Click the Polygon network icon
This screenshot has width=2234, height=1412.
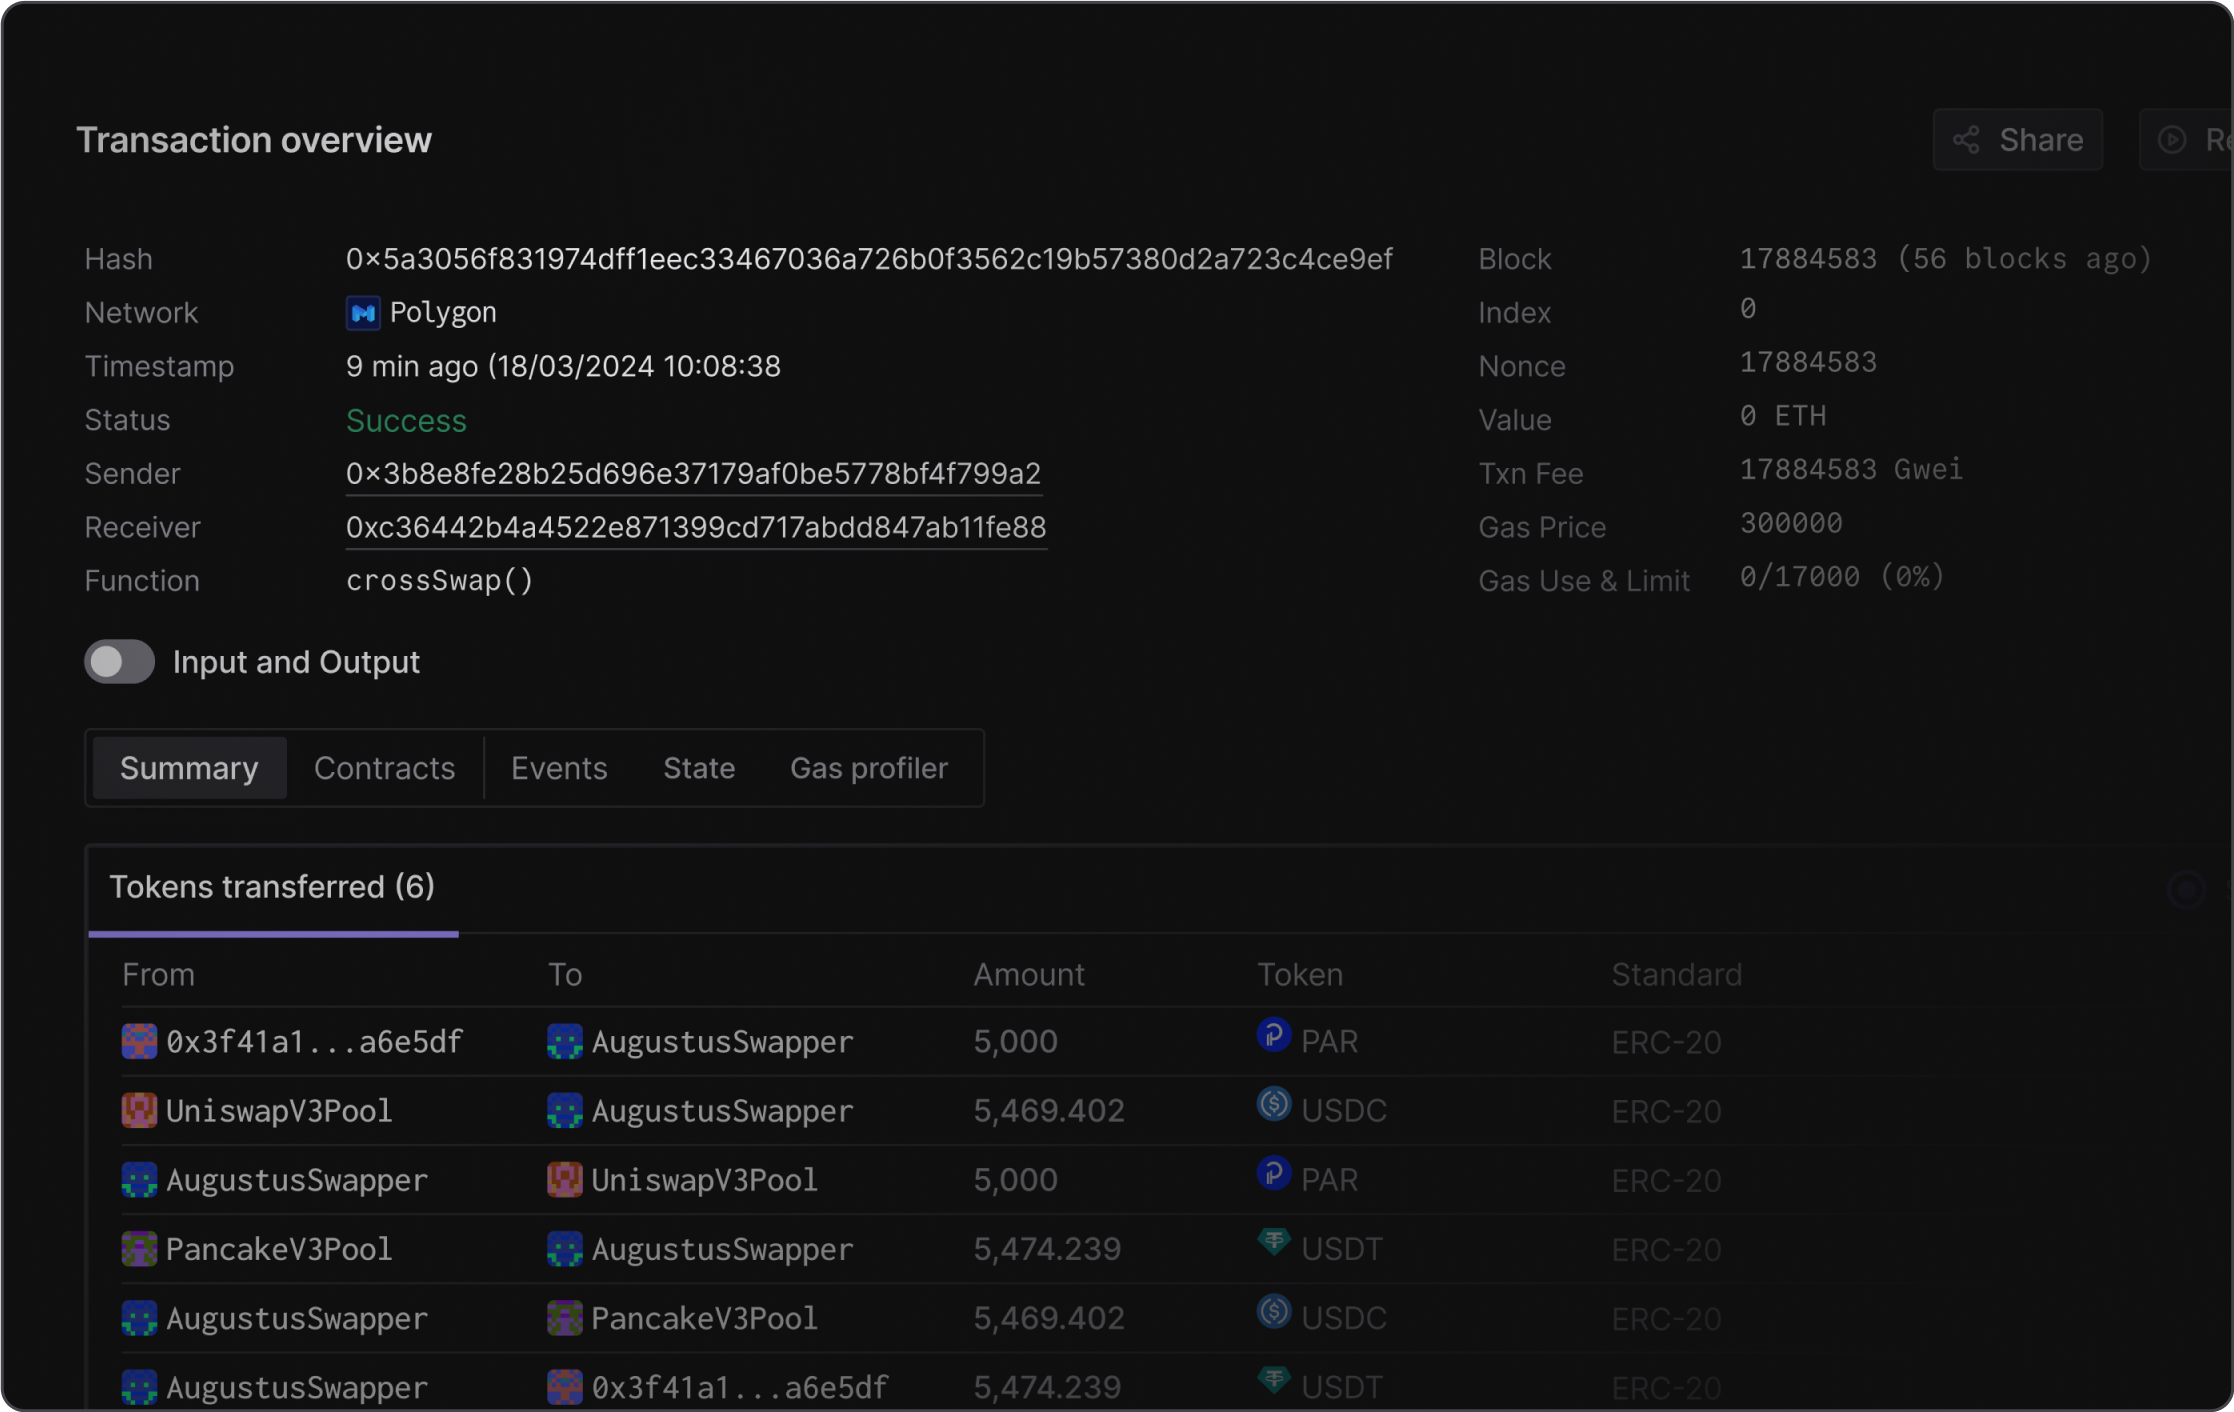click(x=363, y=312)
